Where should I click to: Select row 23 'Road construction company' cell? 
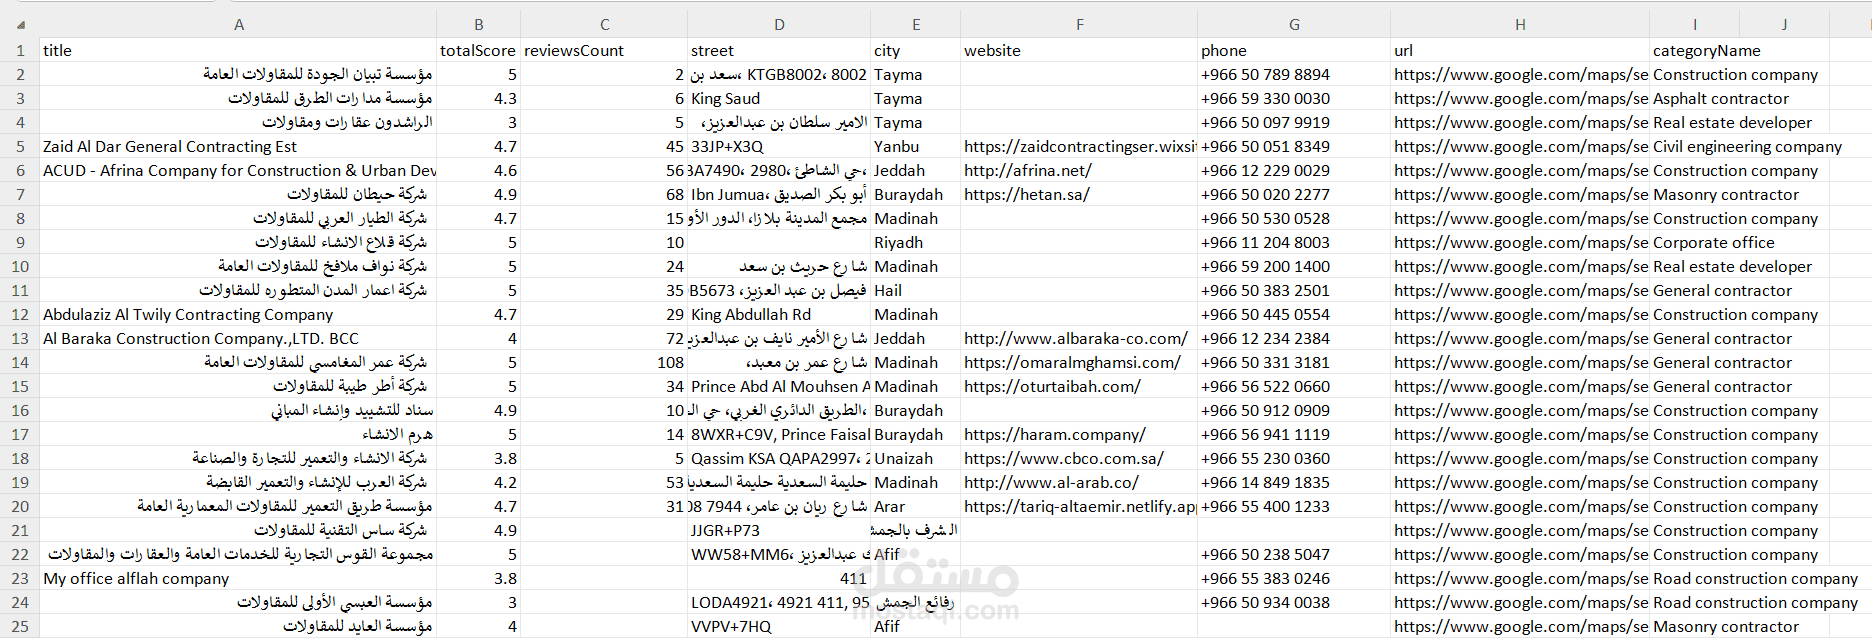point(1755,578)
